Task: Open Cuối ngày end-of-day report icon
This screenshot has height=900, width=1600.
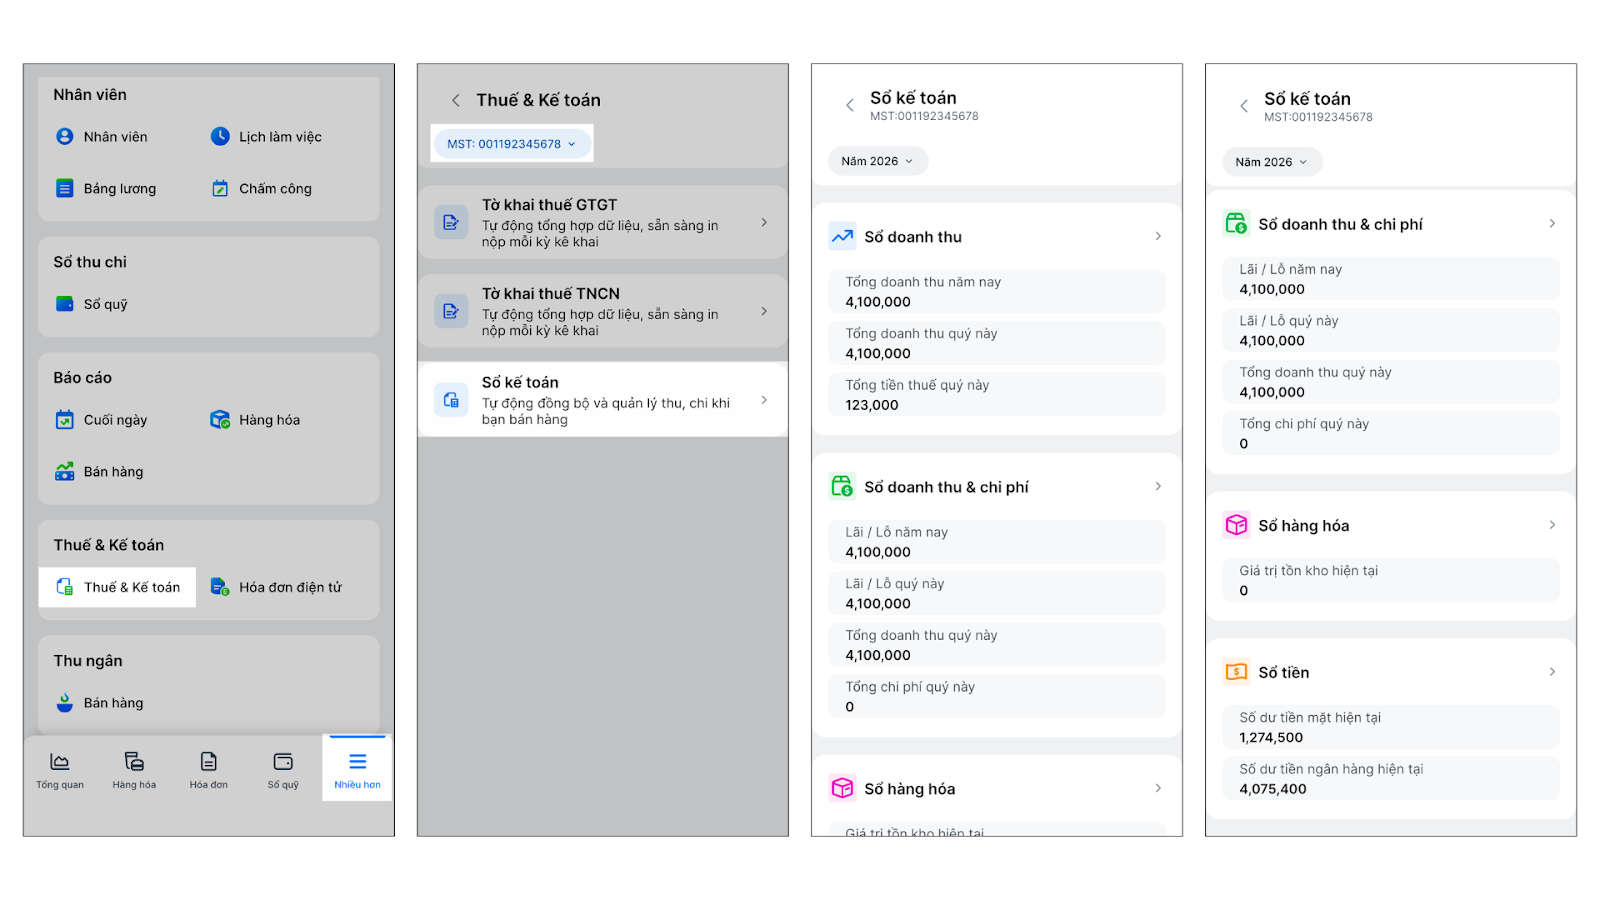Action: pos(65,420)
